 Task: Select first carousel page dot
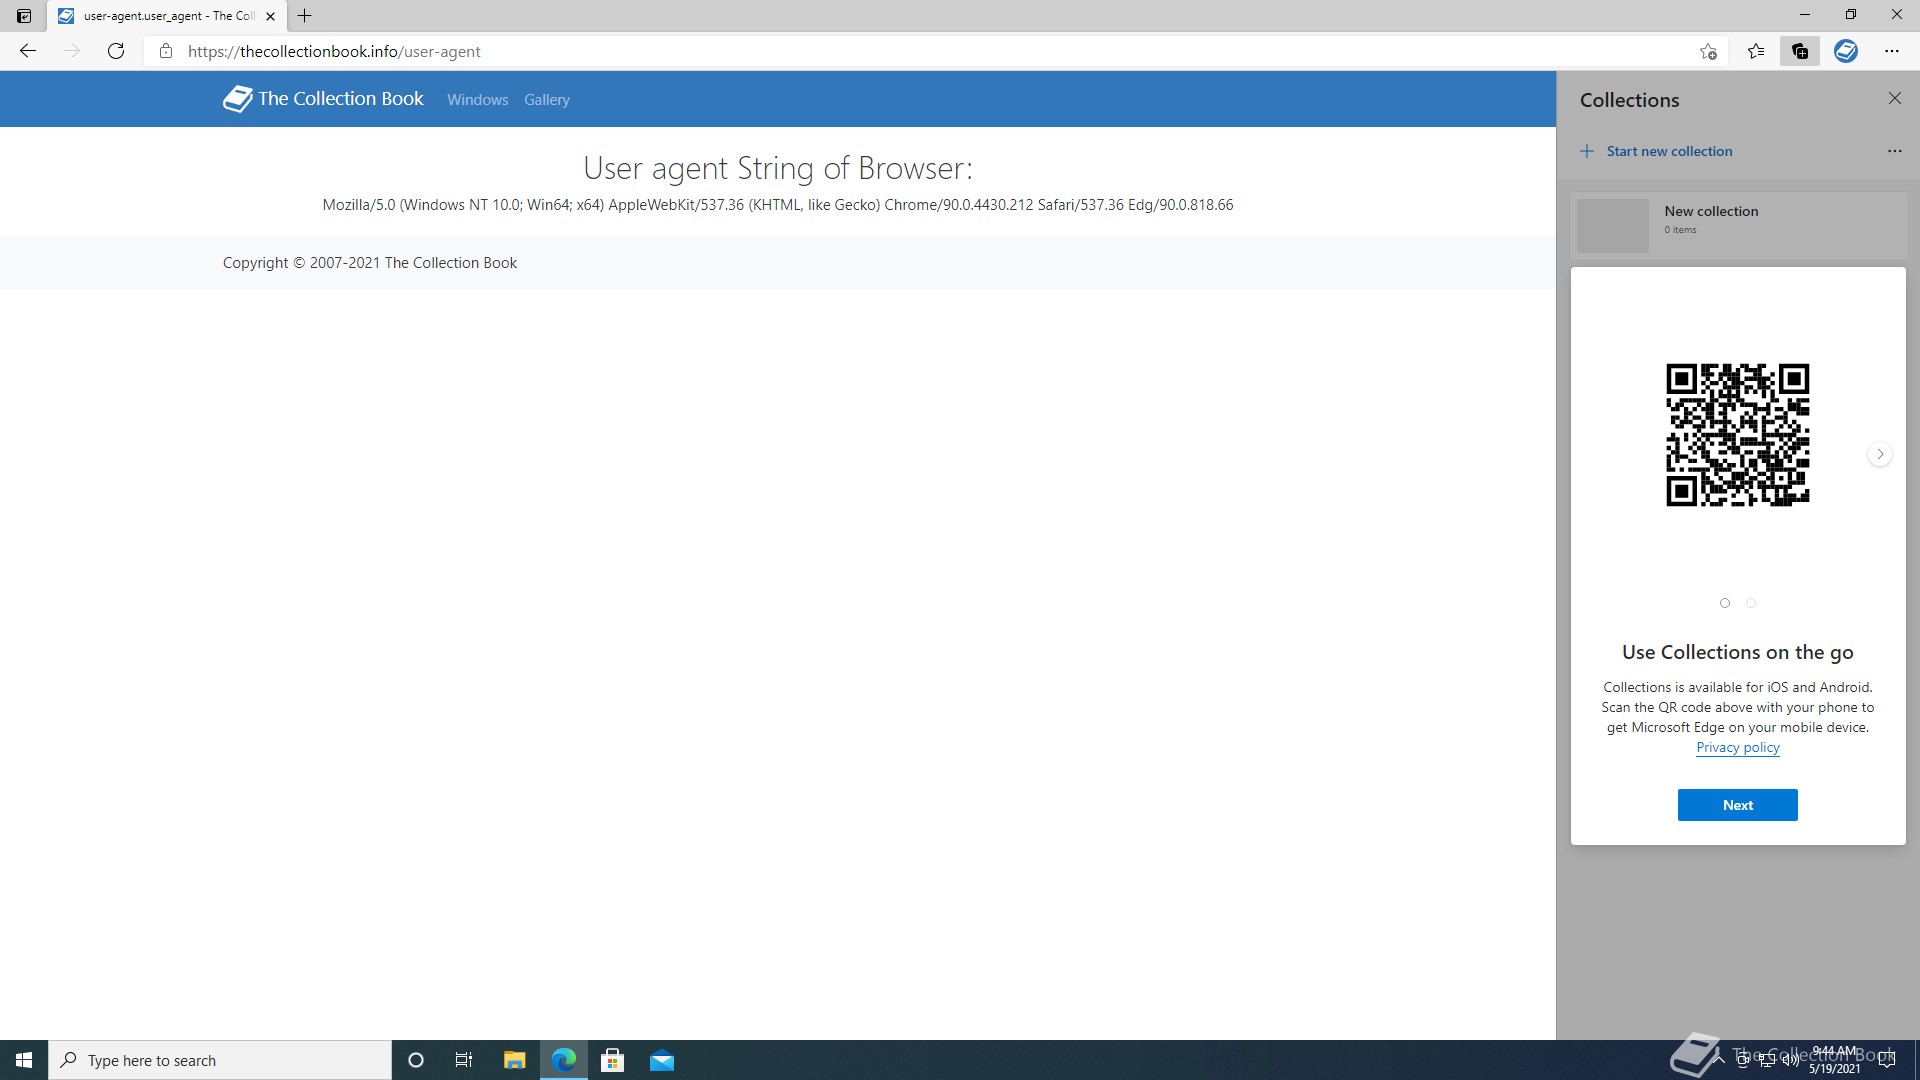(x=1725, y=603)
